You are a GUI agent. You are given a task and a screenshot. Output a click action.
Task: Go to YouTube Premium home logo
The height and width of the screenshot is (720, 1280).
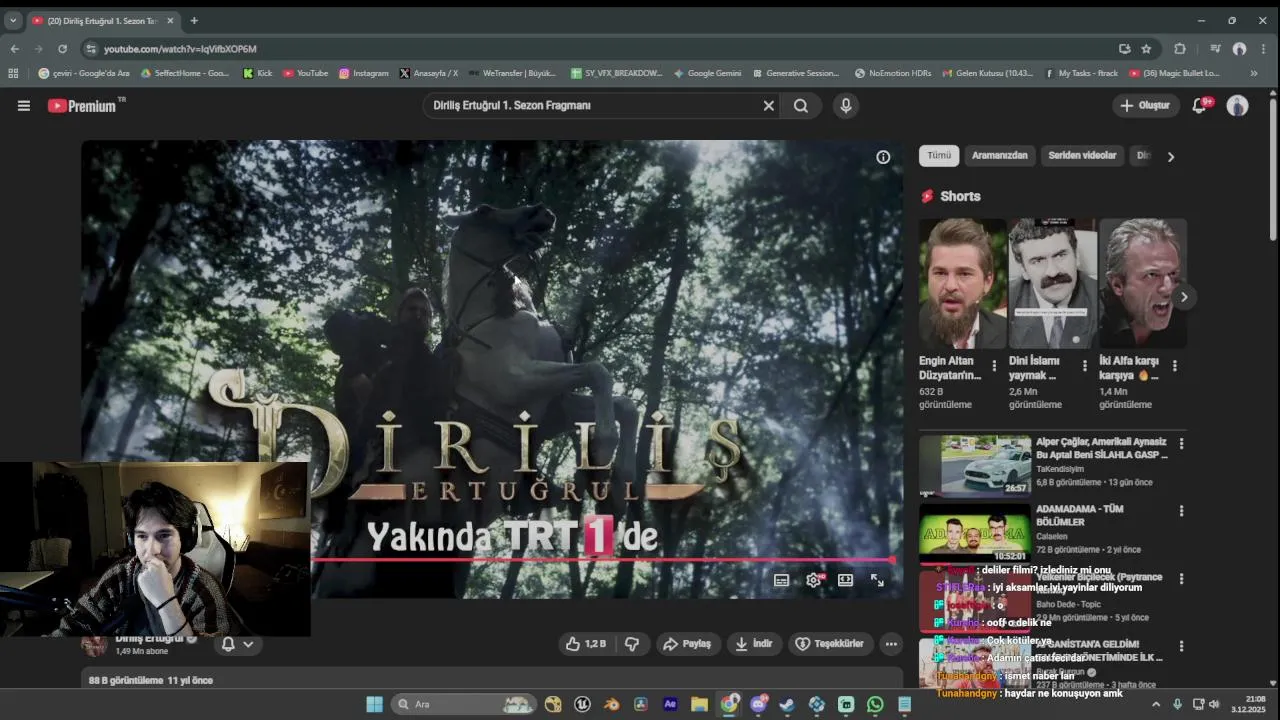click(84, 105)
